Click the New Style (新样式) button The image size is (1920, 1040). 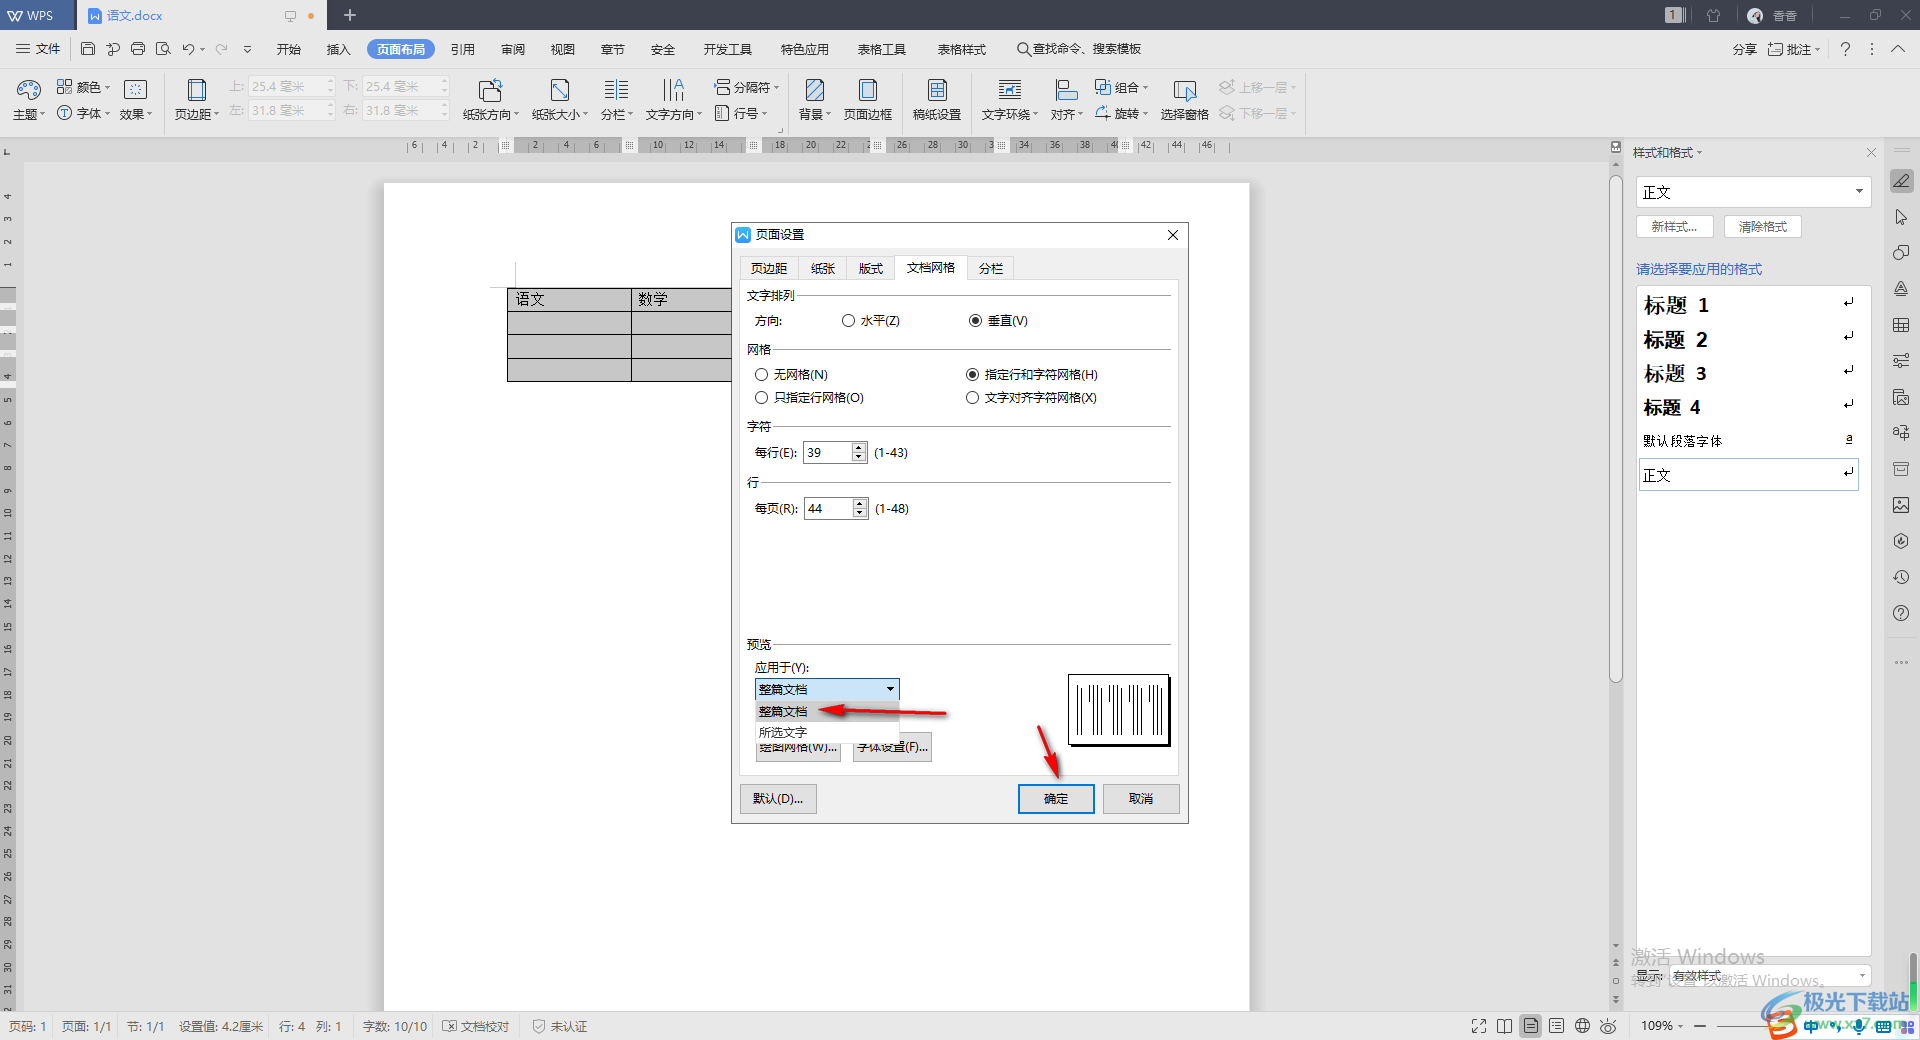coord(1675,227)
